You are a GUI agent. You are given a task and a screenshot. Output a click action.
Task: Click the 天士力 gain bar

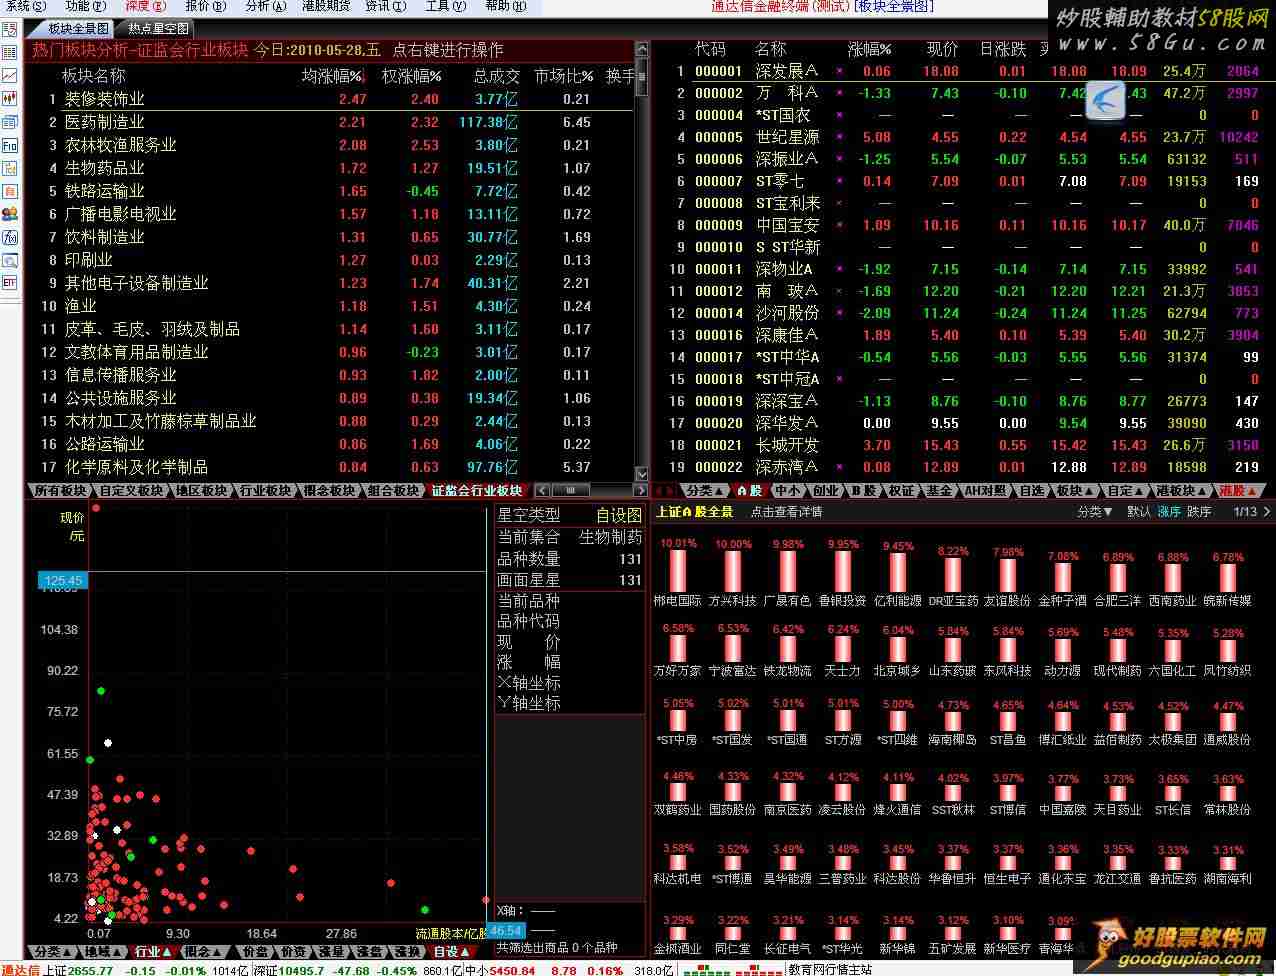[843, 650]
